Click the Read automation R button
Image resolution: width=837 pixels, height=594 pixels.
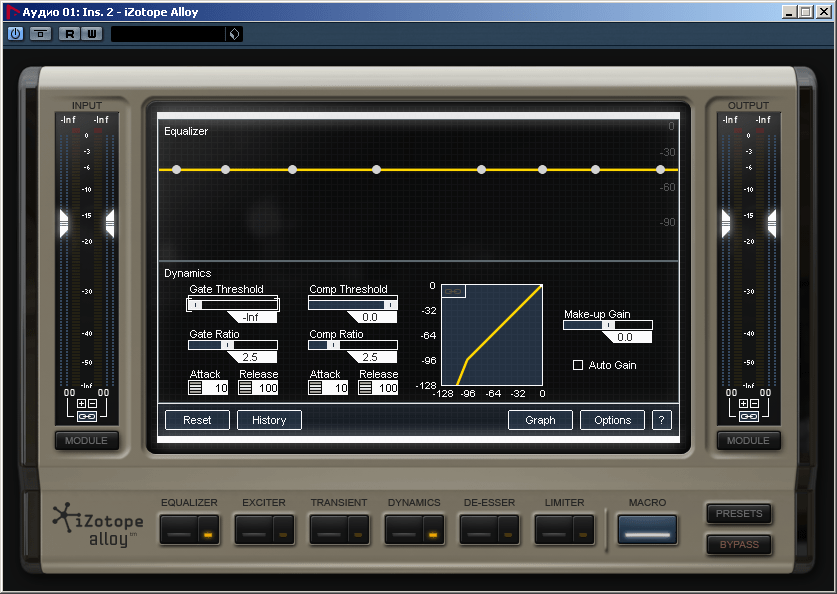(69, 34)
